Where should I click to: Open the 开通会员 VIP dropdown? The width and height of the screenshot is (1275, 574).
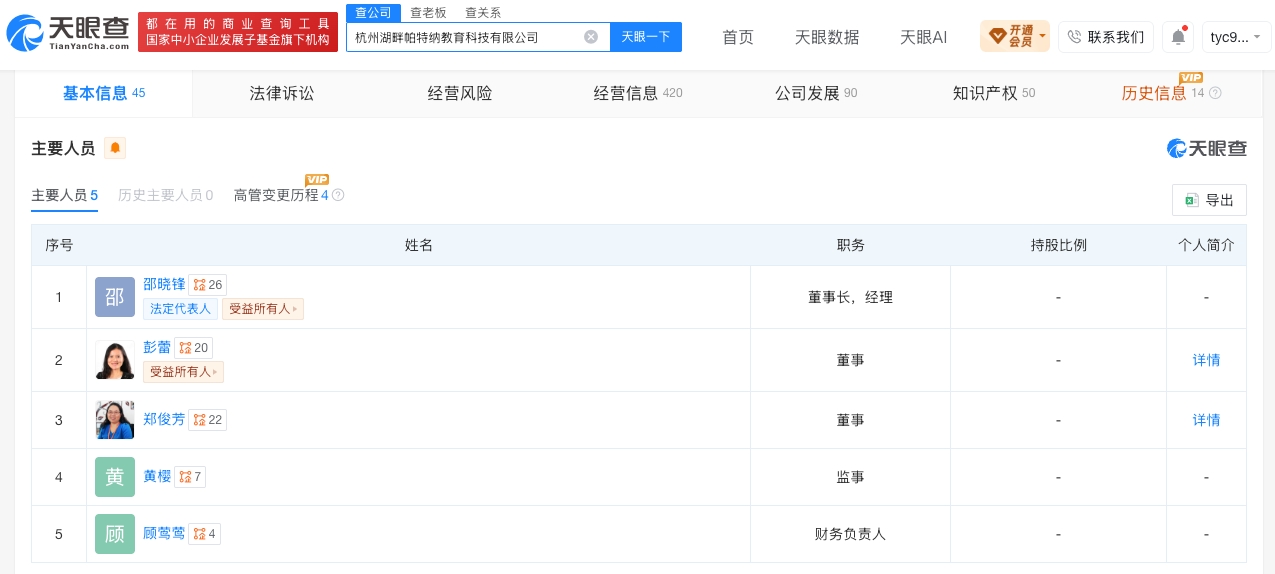pyautogui.click(x=1015, y=37)
